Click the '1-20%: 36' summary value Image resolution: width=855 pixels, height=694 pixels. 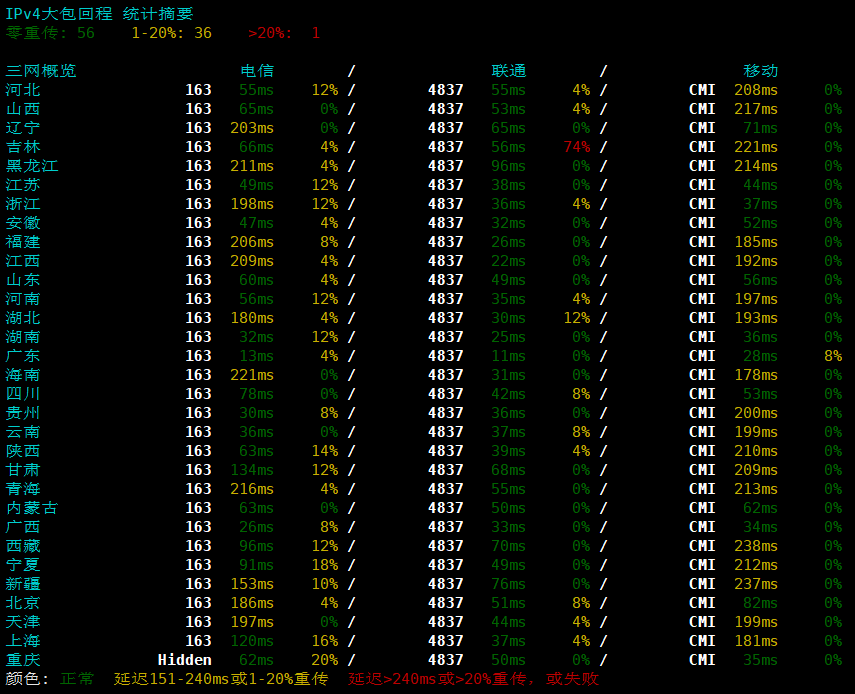tap(171, 33)
